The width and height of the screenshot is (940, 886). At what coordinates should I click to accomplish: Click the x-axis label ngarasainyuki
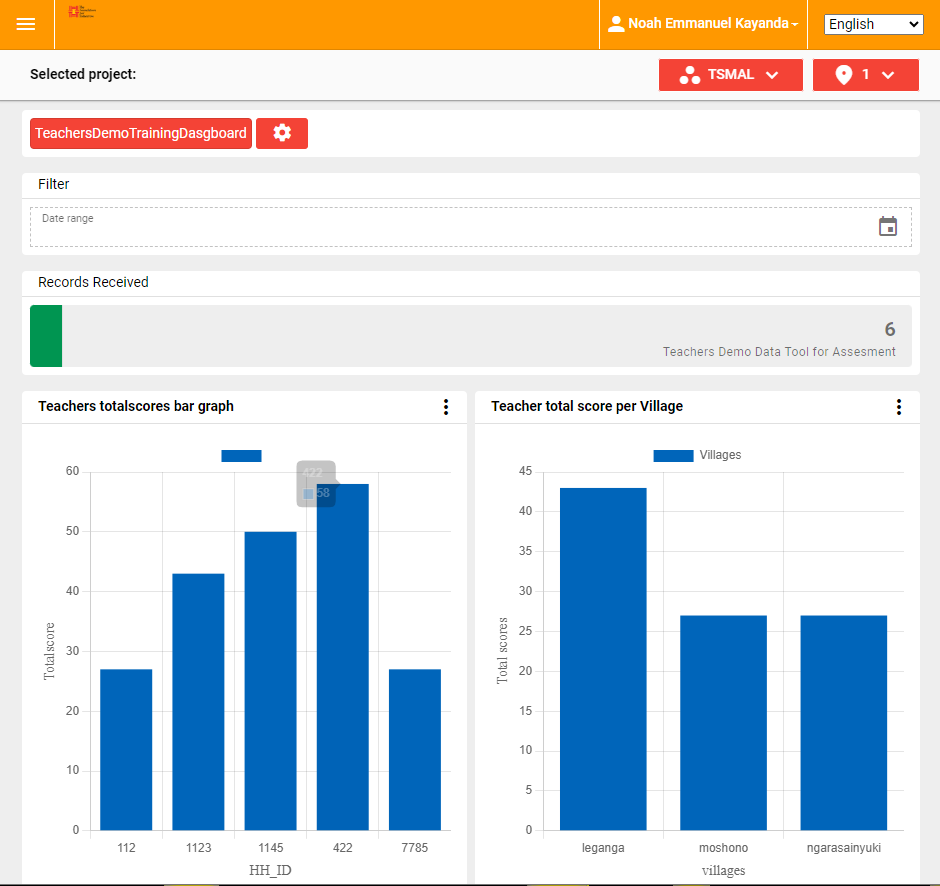click(x=843, y=848)
